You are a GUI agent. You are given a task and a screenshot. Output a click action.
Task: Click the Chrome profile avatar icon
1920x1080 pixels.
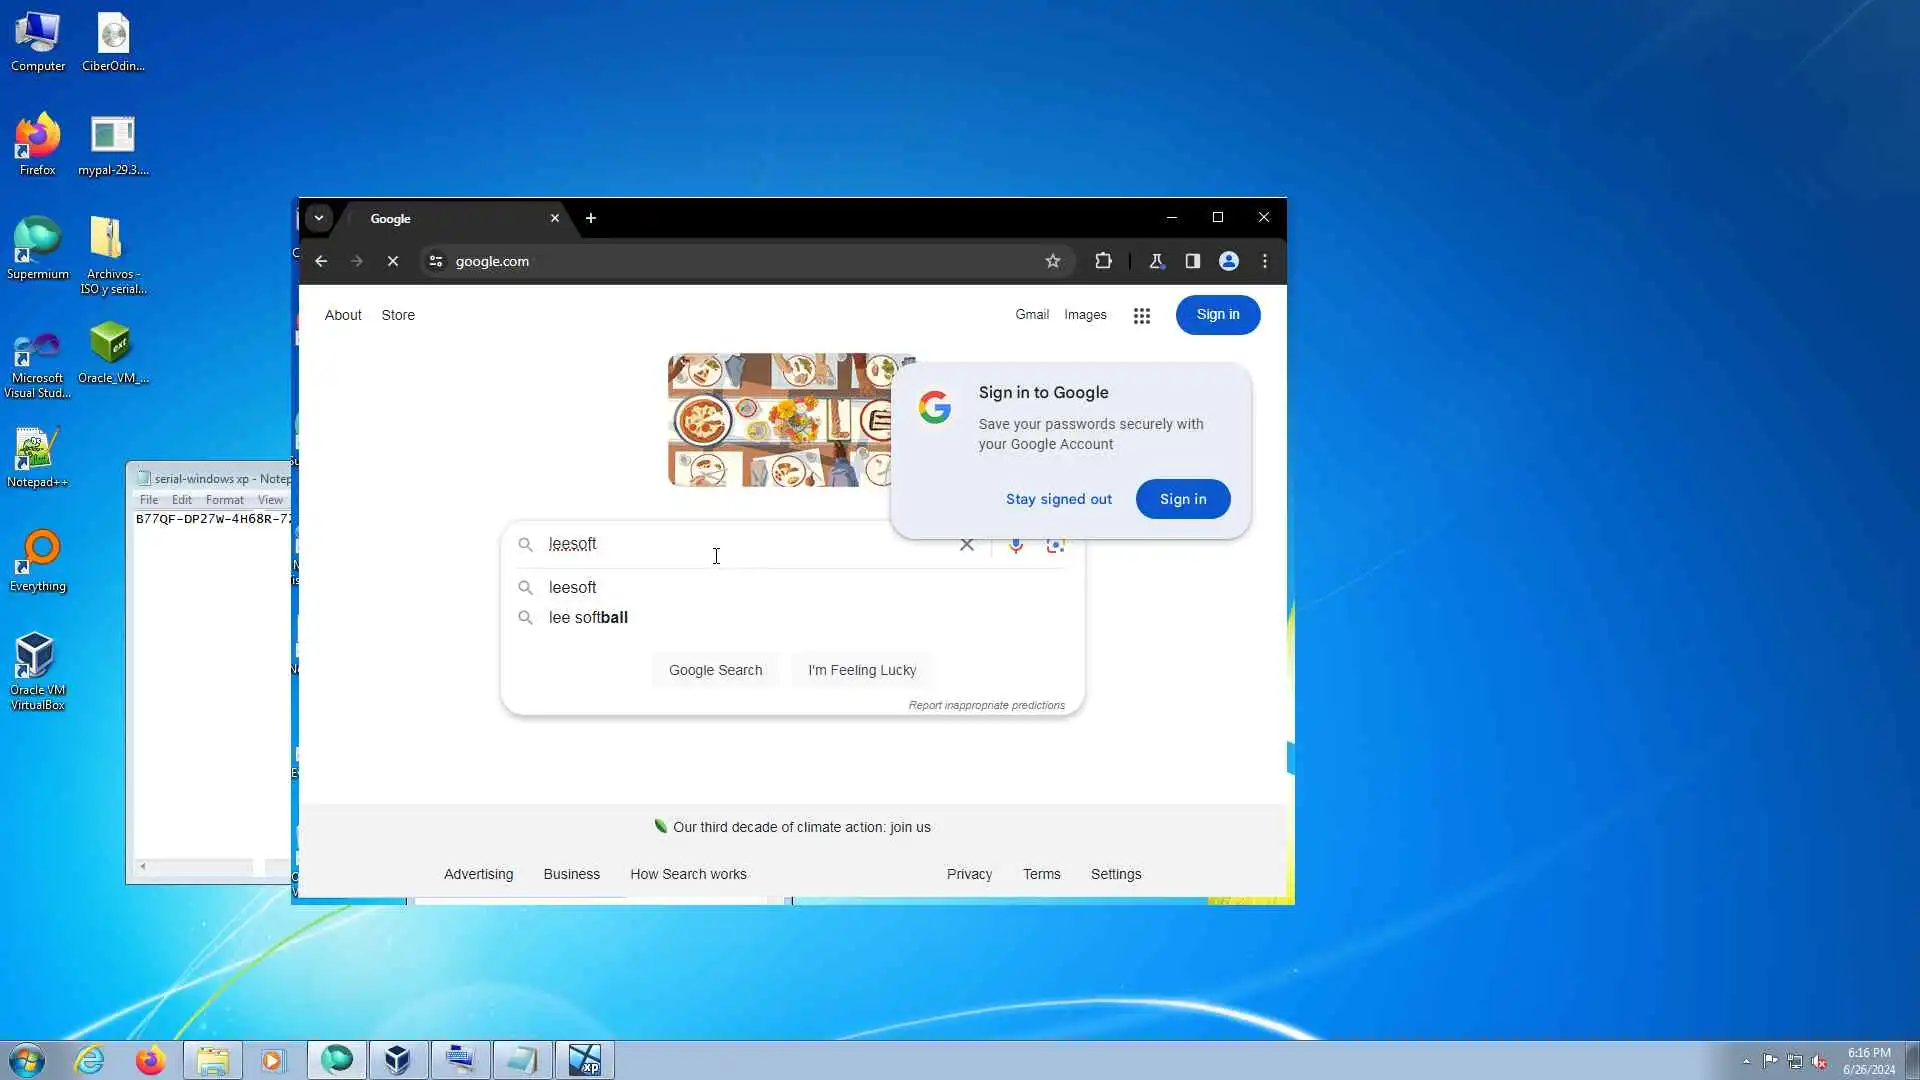[x=1229, y=261]
